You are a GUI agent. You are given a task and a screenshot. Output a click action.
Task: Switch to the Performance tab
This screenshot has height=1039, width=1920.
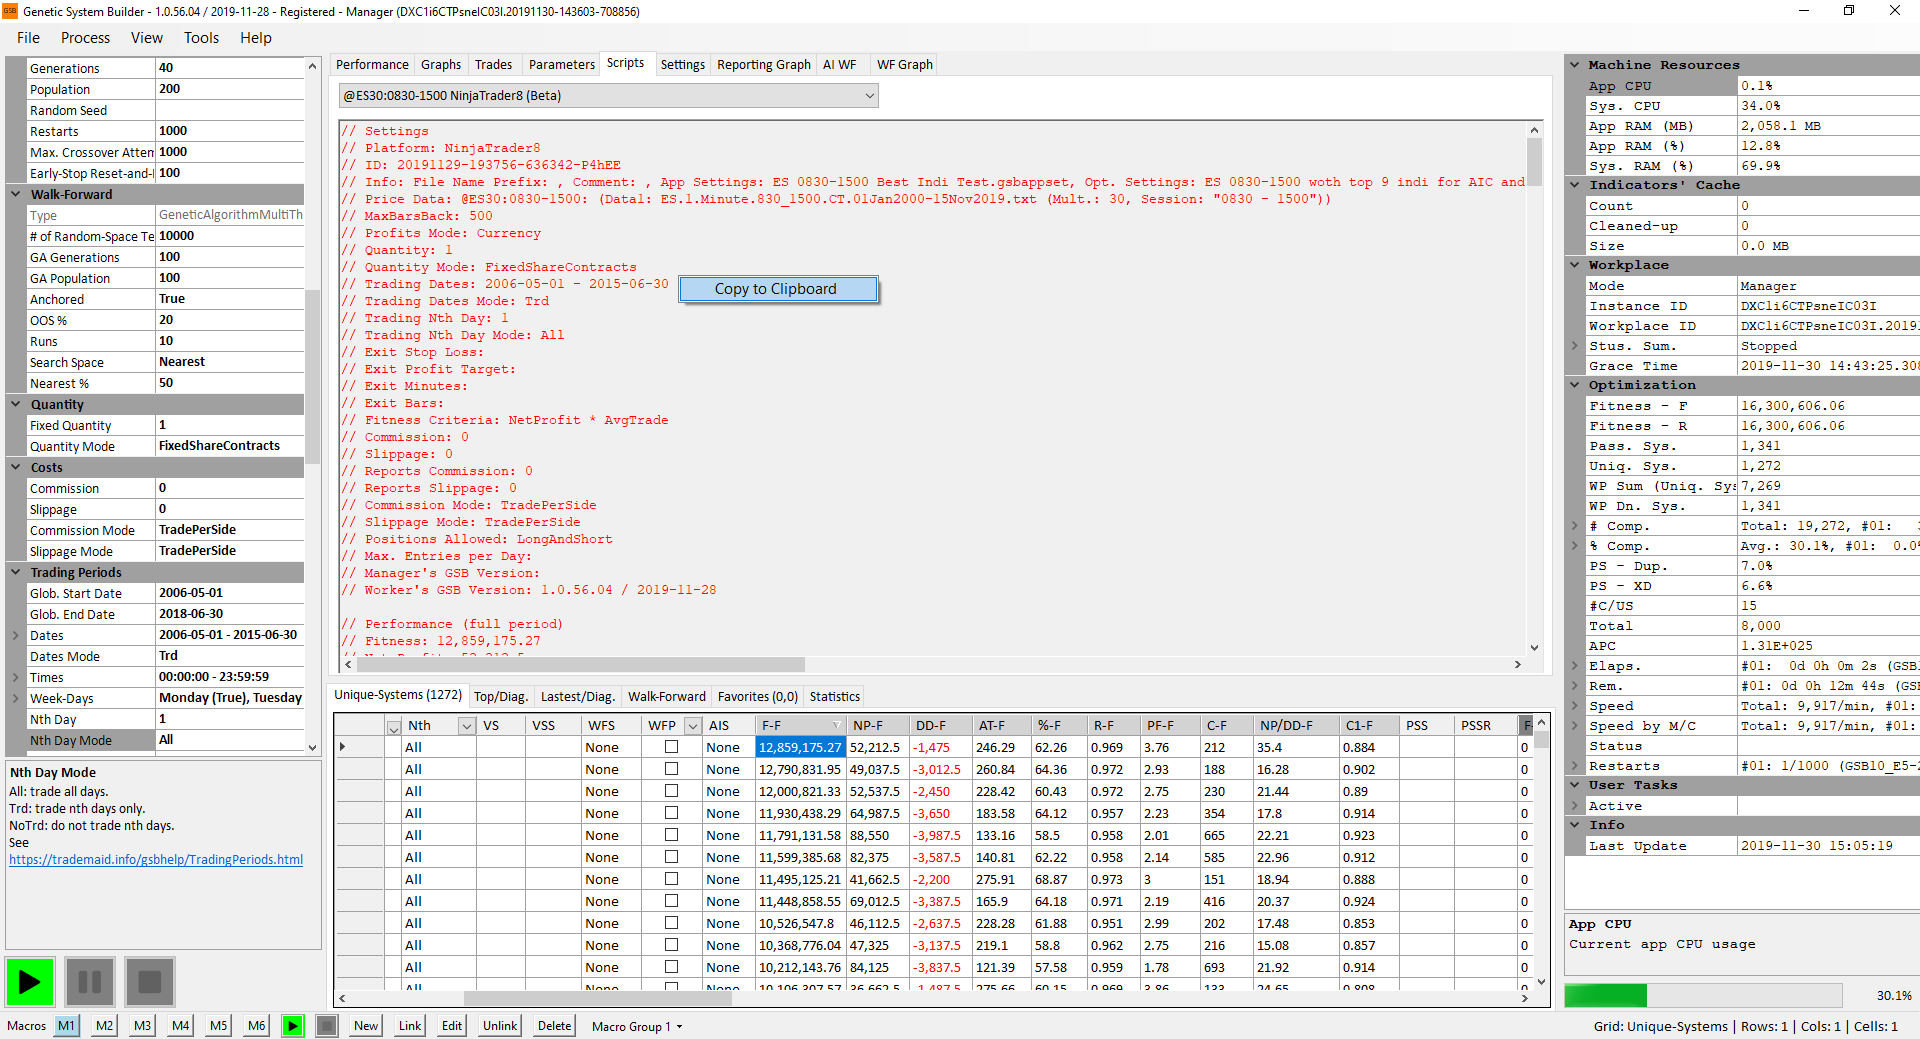pos(372,65)
